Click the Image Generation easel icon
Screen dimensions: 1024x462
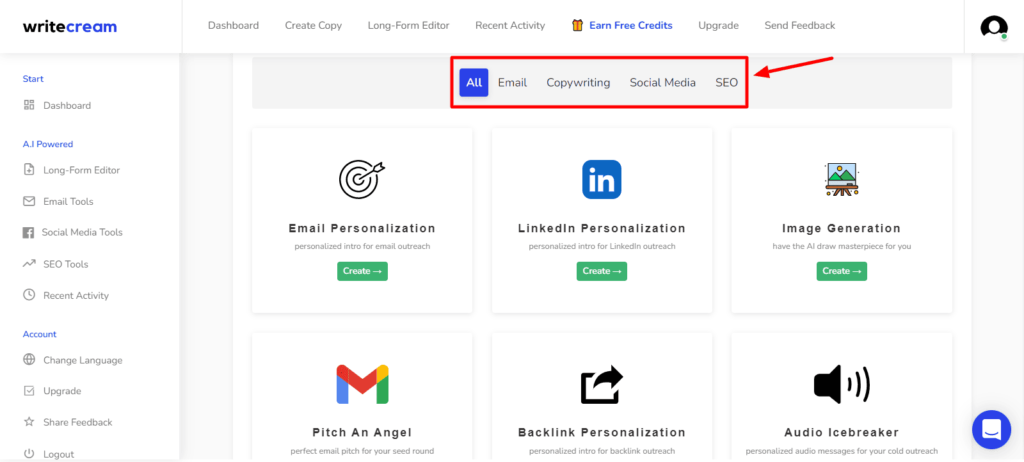click(841, 180)
